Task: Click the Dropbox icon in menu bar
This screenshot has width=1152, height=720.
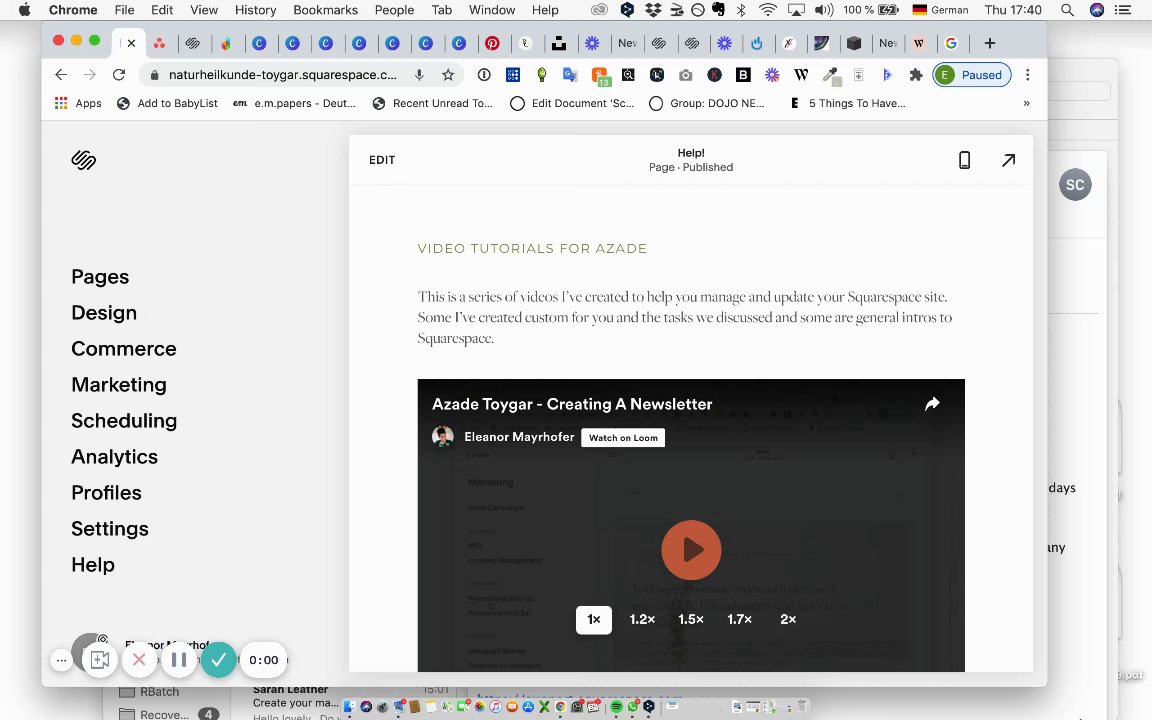Action: click(x=652, y=10)
